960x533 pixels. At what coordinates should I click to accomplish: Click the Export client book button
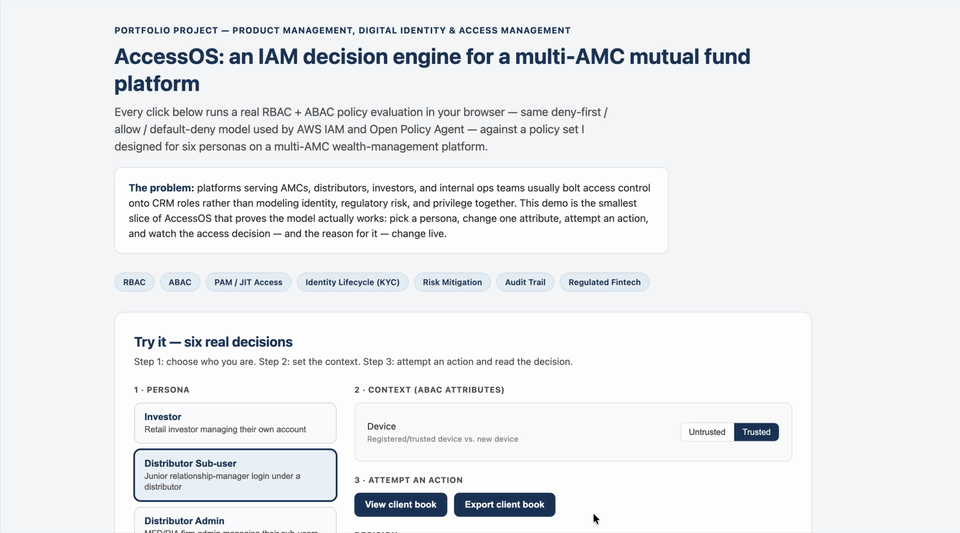[504, 505]
